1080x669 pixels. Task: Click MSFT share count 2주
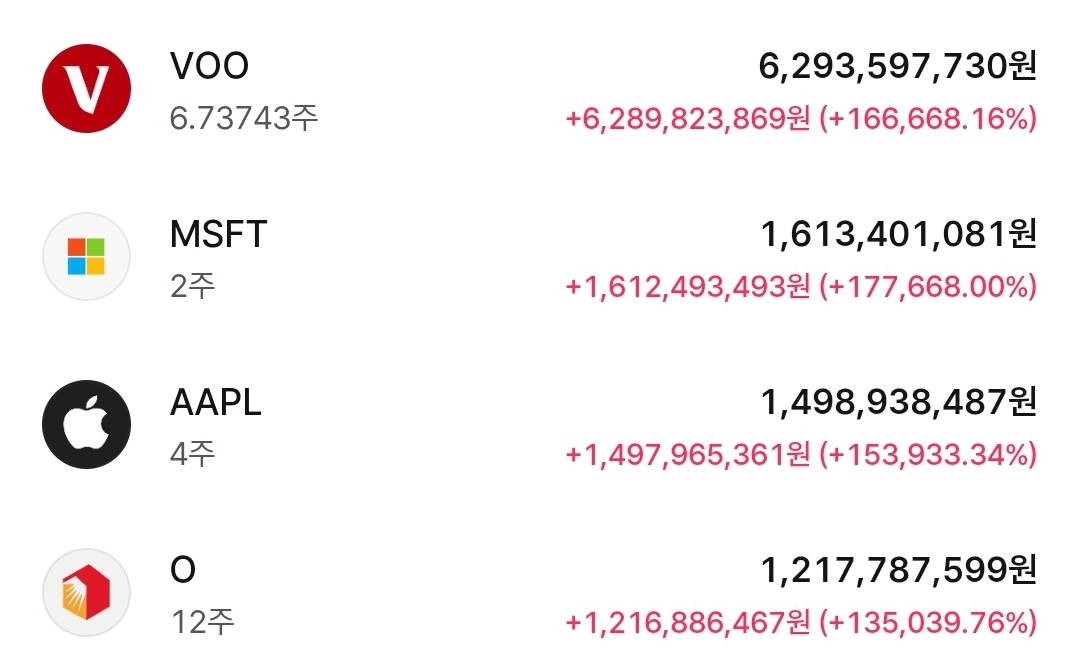coord(192,286)
